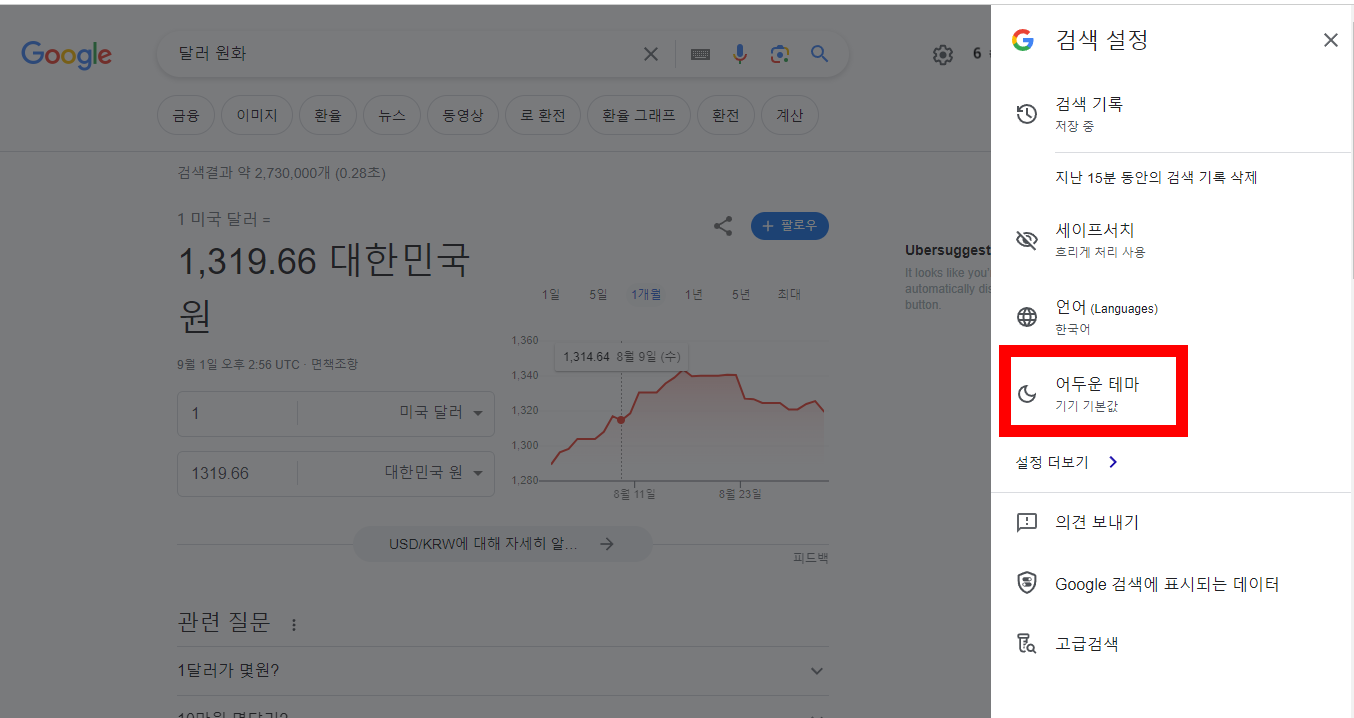Open the three-dot menu next to 관련 질문
Screen dimensions: 1354x718
tap(294, 625)
